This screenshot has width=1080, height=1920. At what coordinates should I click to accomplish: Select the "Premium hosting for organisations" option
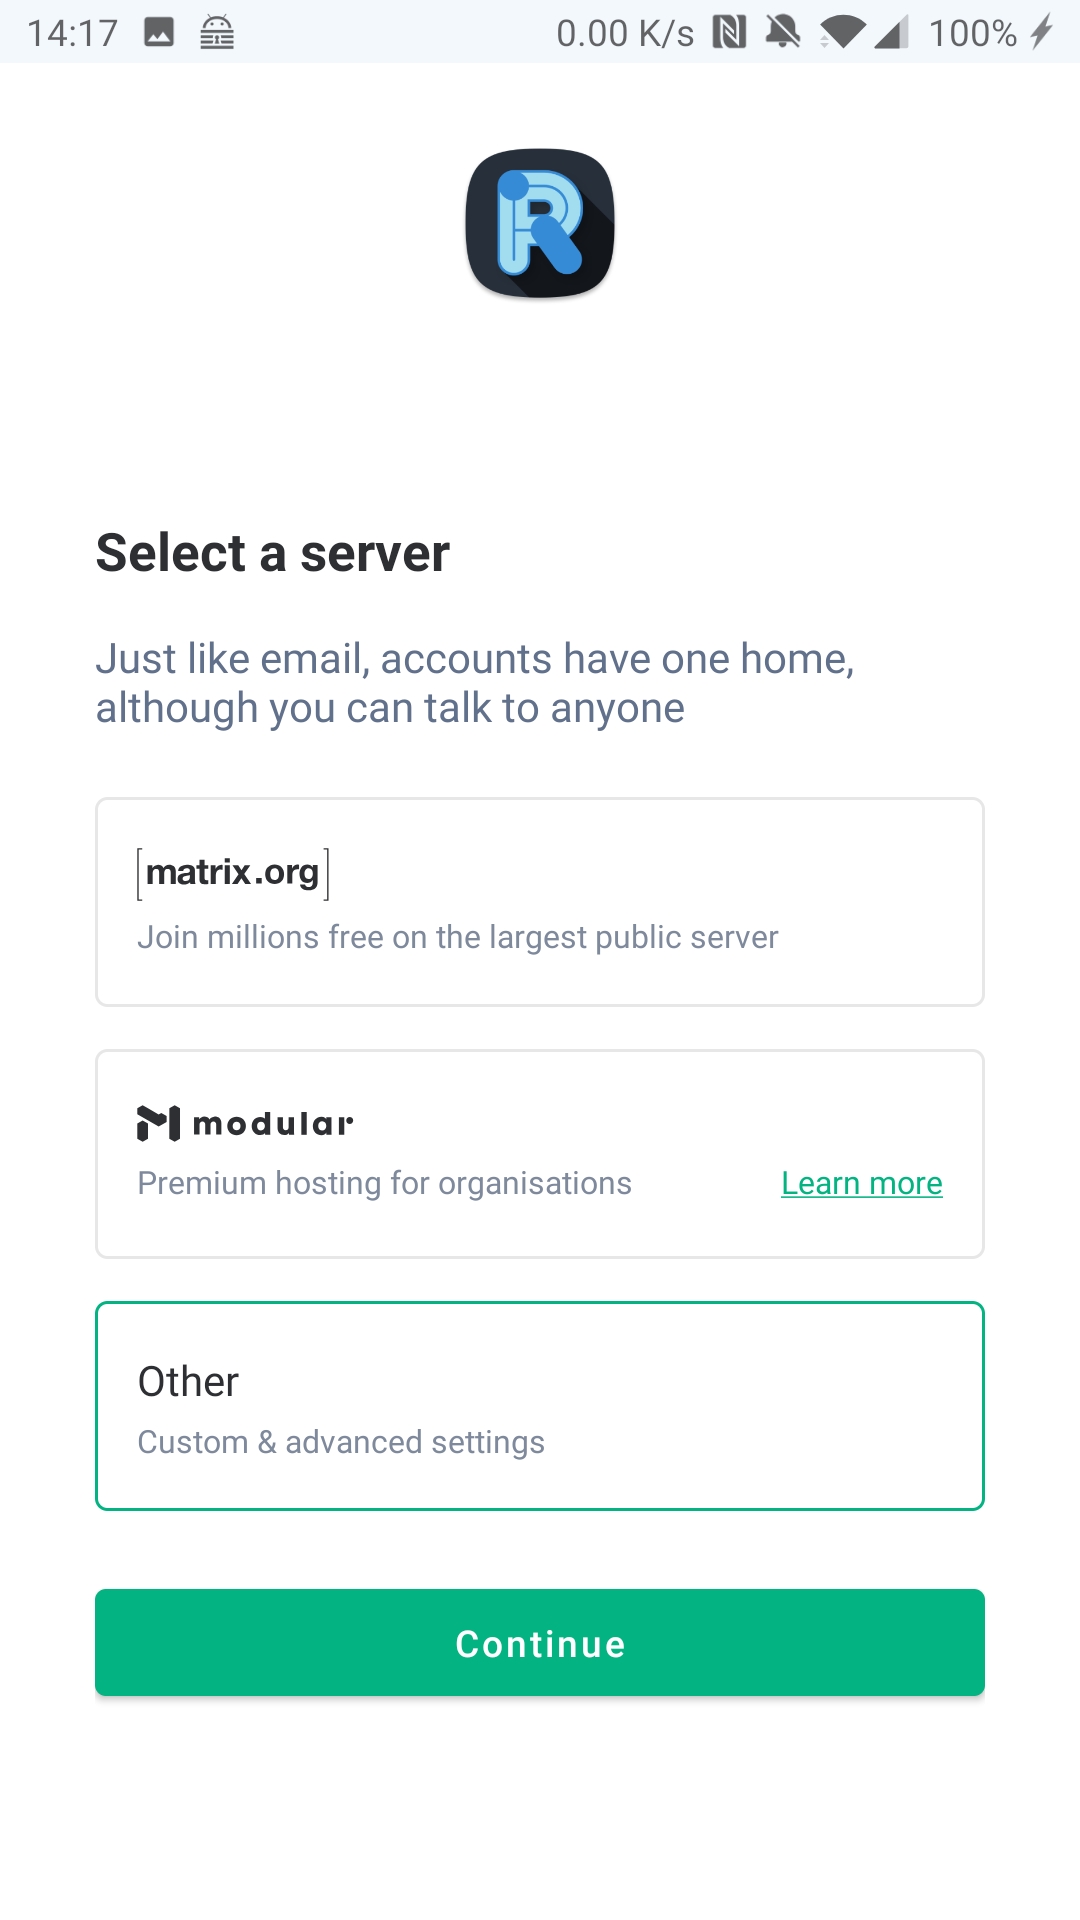coord(384,1184)
